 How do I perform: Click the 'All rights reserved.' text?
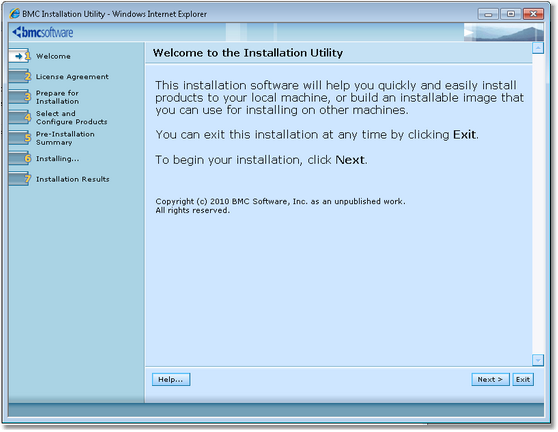click(193, 210)
